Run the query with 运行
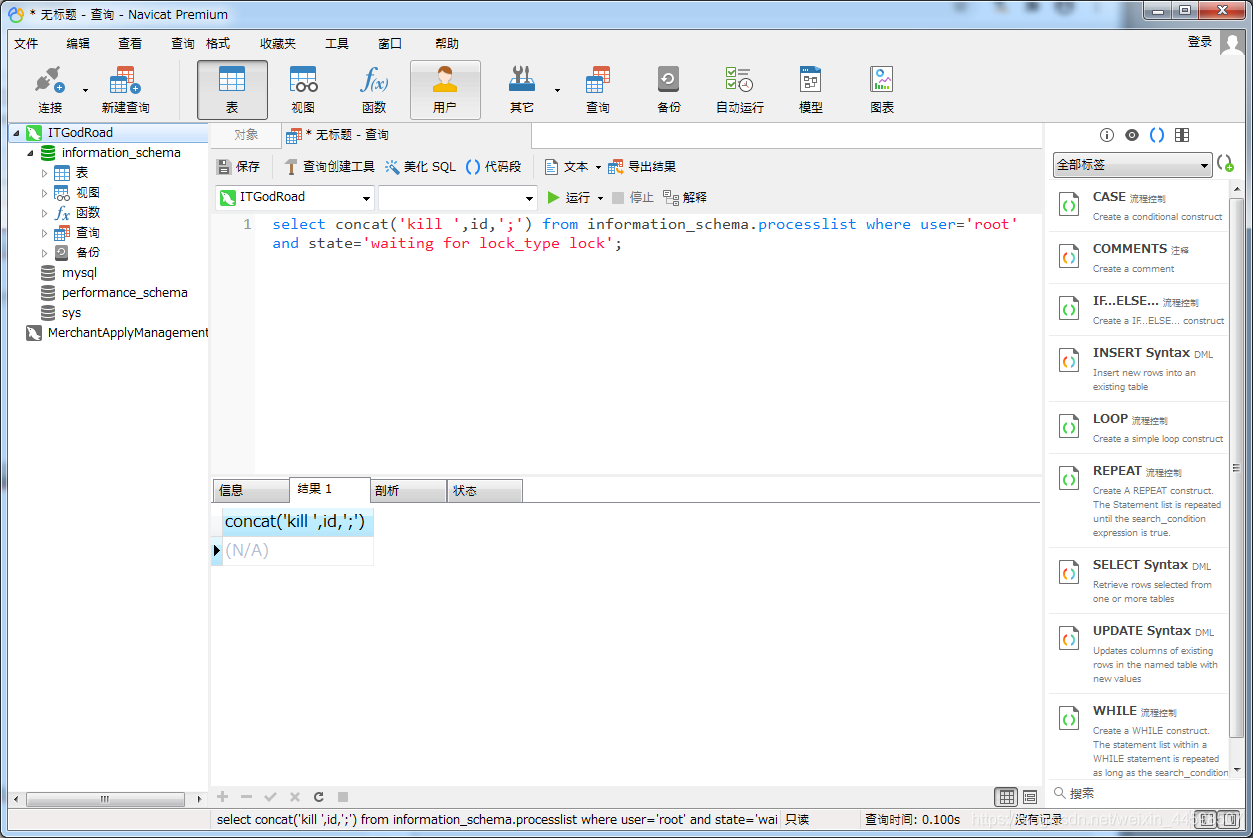 [x=569, y=198]
